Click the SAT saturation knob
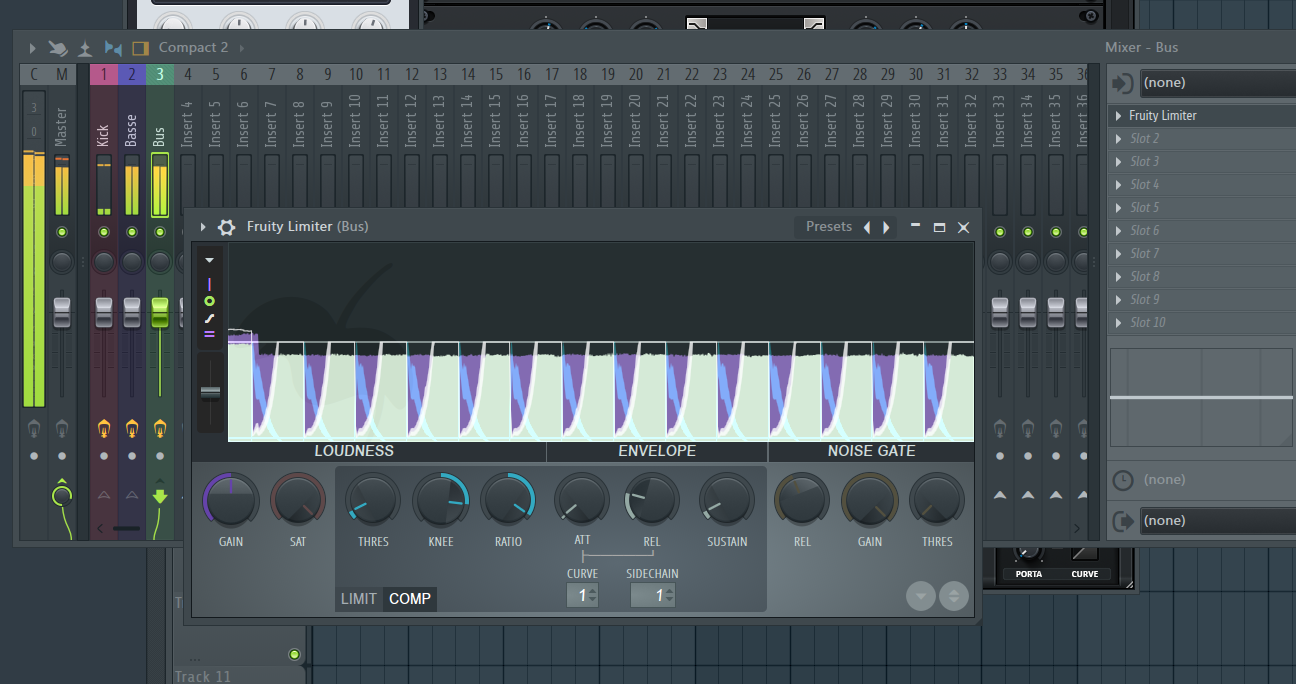This screenshot has height=684, width=1296. point(298,500)
